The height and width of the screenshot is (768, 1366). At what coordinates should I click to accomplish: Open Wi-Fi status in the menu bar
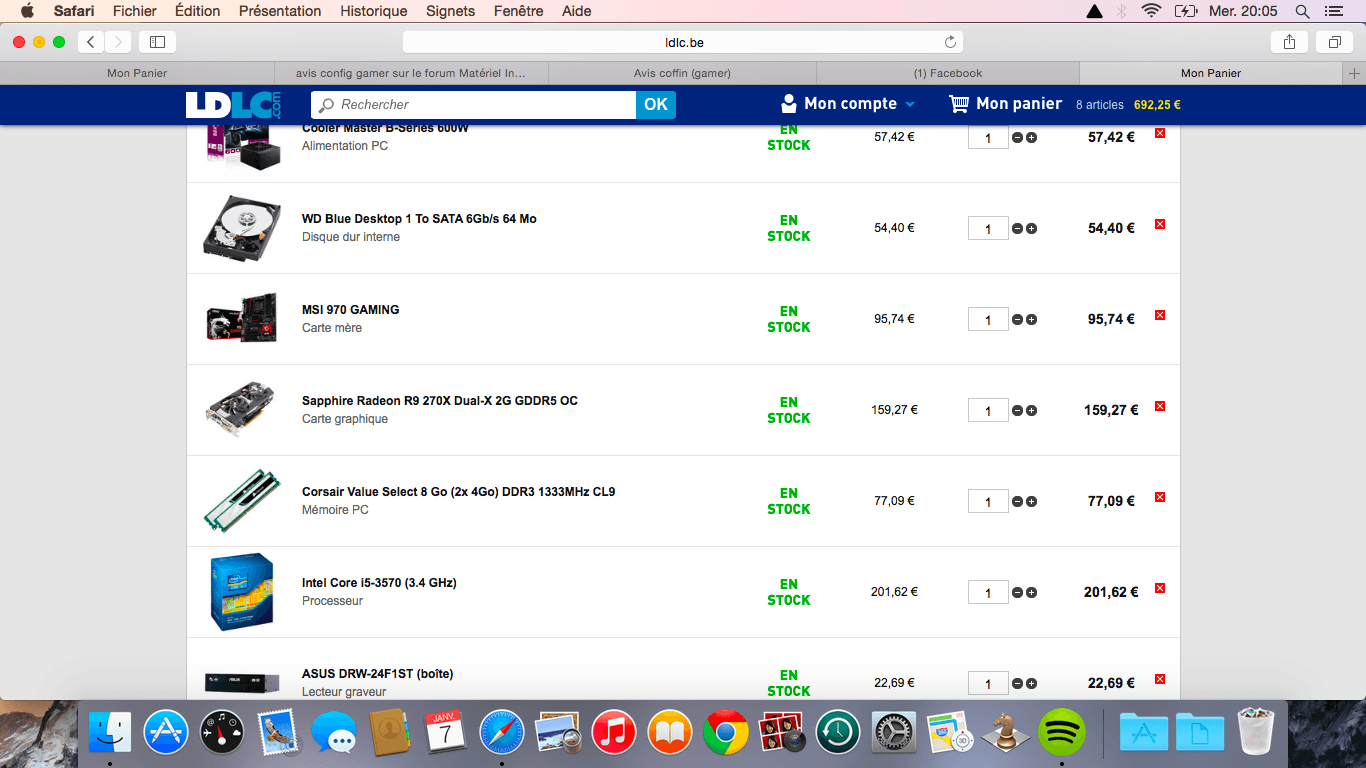coord(1151,11)
